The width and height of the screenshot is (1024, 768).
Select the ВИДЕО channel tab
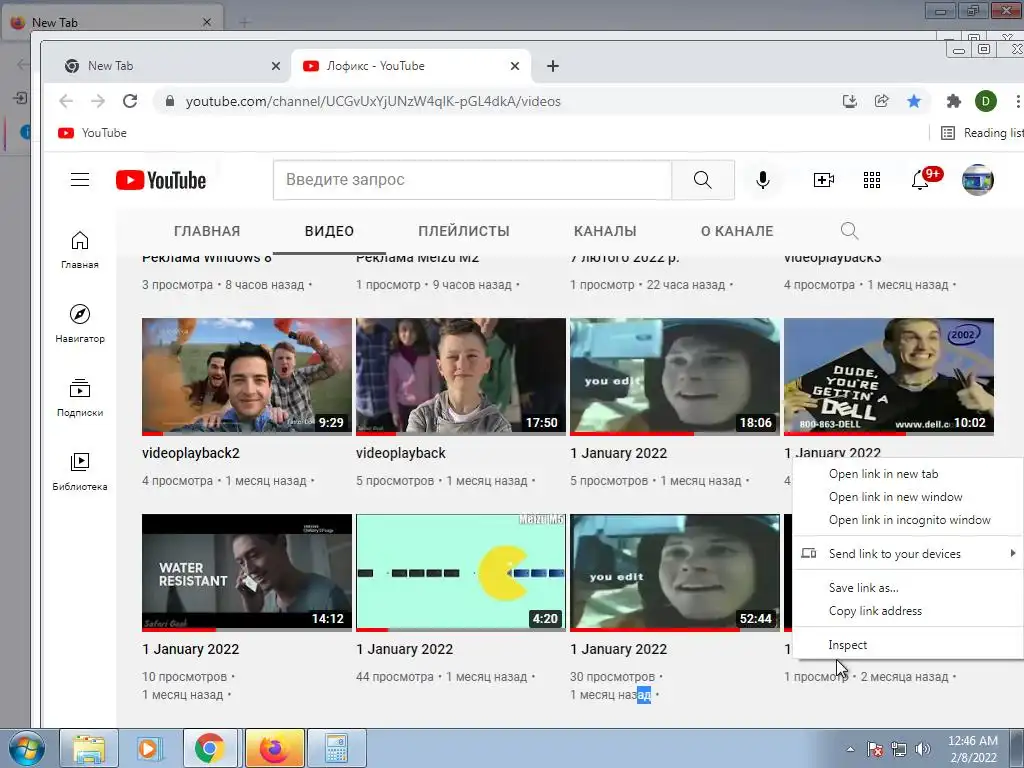tap(329, 231)
